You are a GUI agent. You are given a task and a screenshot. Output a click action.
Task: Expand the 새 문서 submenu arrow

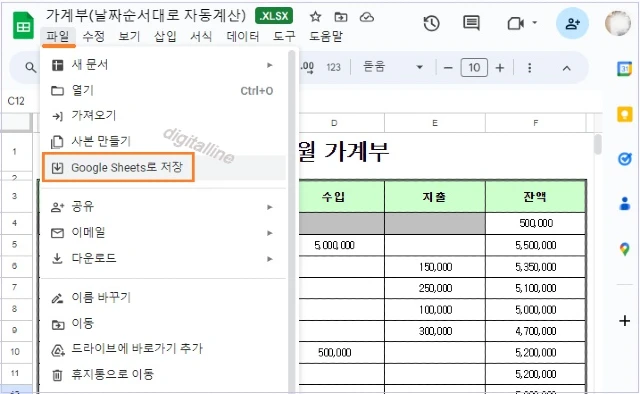(270, 65)
